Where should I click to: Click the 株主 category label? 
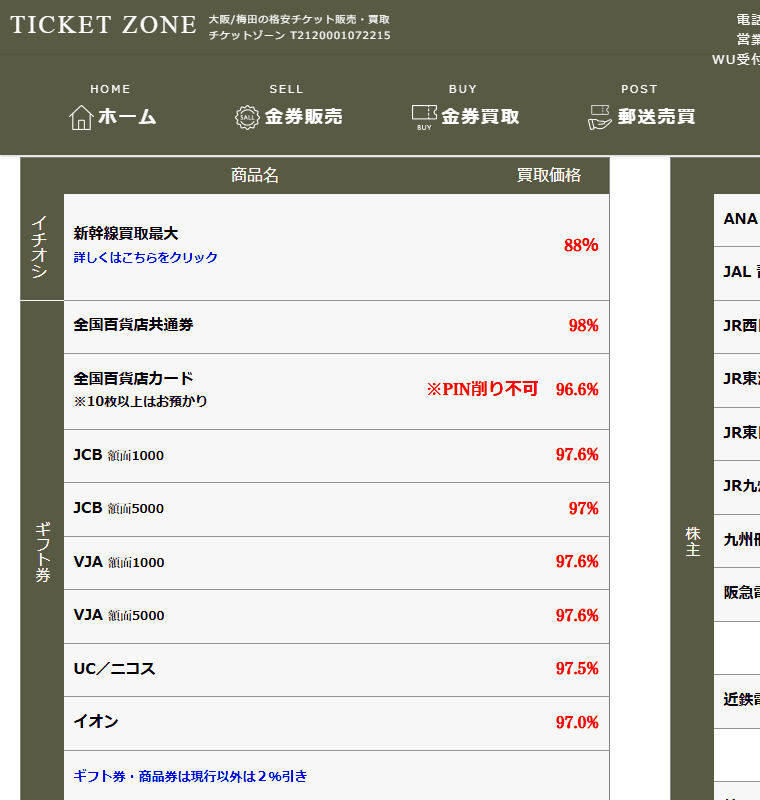pos(693,542)
